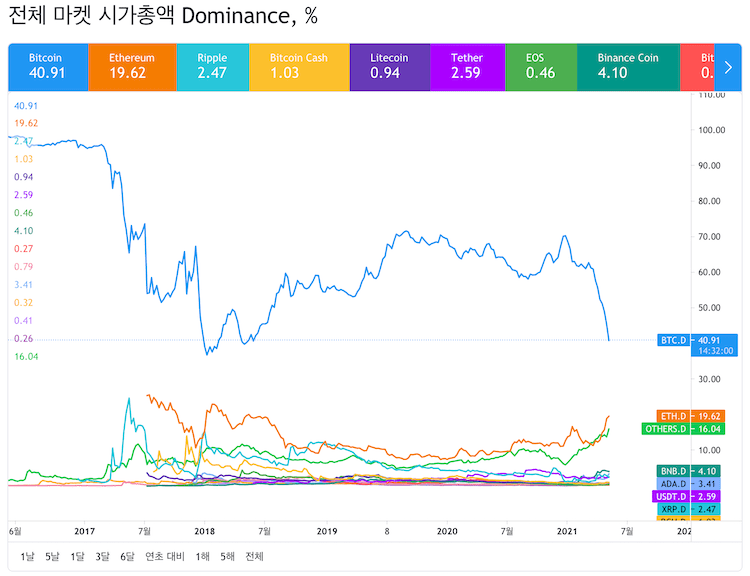Click the 2019 time axis label
Screen dimensions: 750x576
click(327, 531)
